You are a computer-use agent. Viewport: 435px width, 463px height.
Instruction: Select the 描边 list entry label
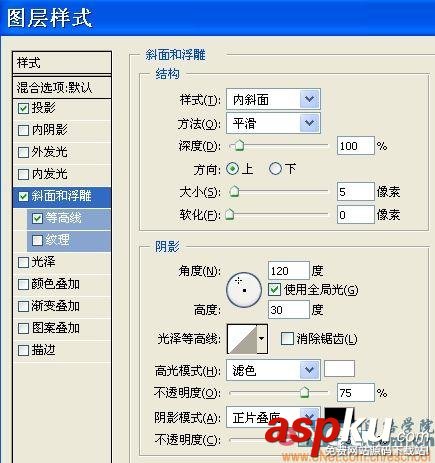click(x=43, y=350)
